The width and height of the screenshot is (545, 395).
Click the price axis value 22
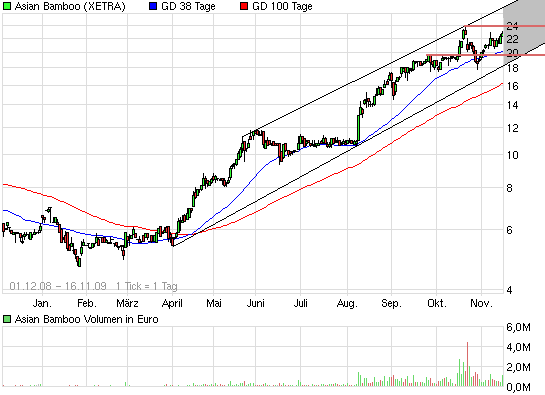point(512,39)
